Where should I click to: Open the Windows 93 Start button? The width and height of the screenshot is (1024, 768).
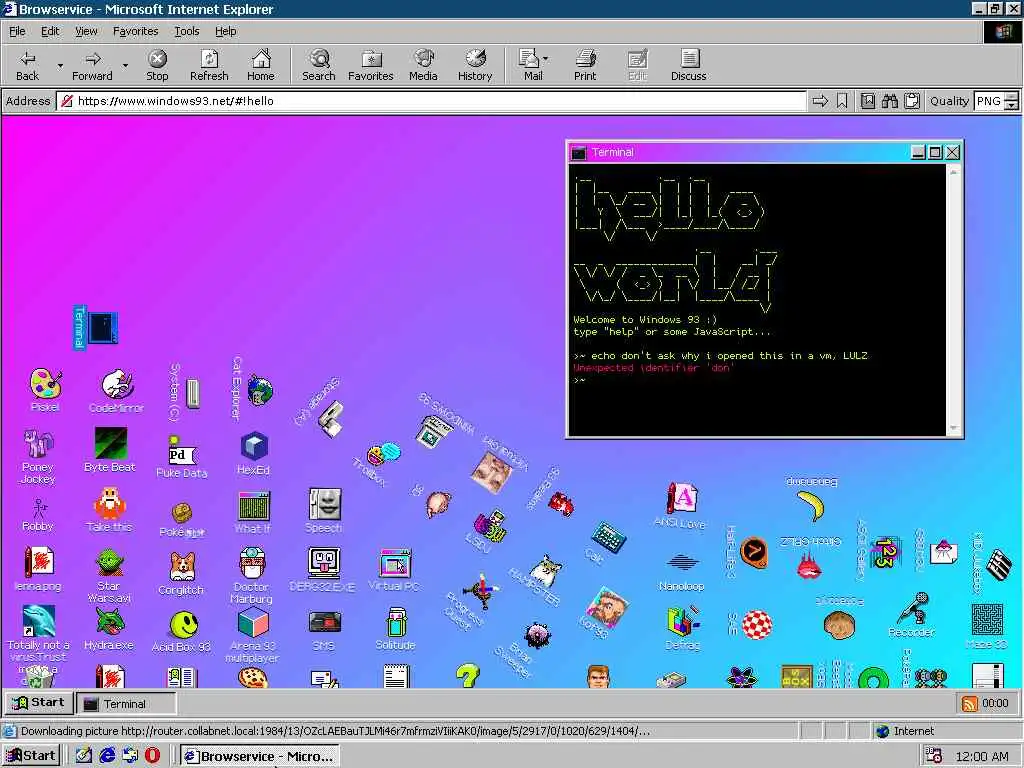click(39, 703)
